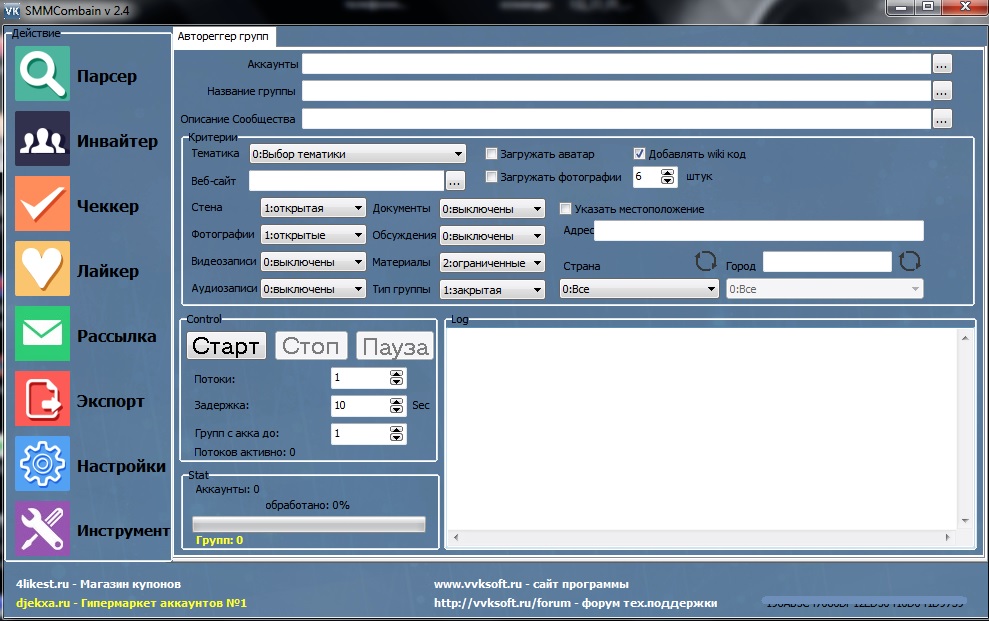Open Инструмент wrench icon
The height and width of the screenshot is (621, 989).
42,529
